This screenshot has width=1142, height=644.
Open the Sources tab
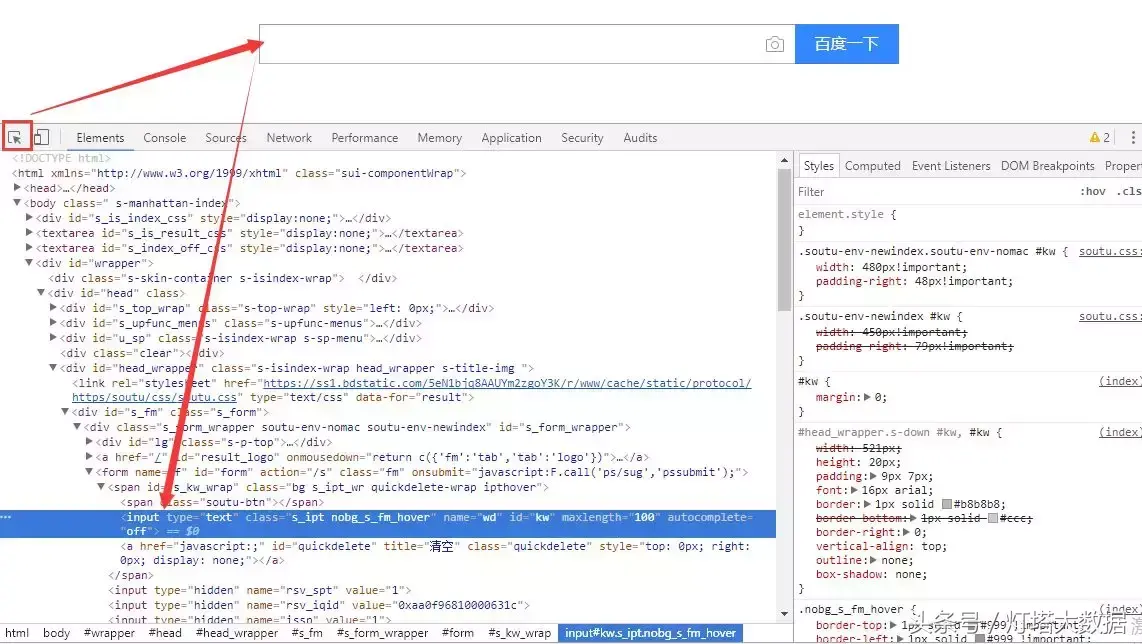coord(226,138)
